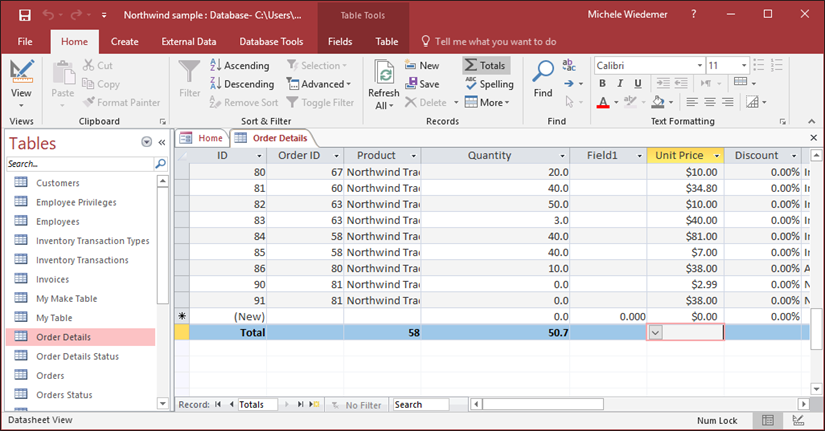Click Toggle Filter
The height and width of the screenshot is (431, 825).
[x=320, y=103]
